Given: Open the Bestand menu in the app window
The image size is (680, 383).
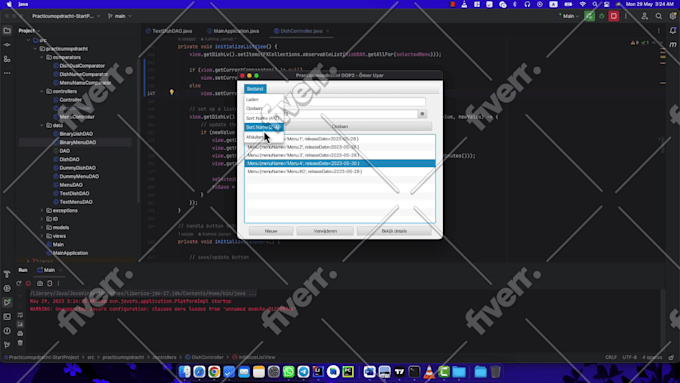Looking at the screenshot, I should pos(255,89).
